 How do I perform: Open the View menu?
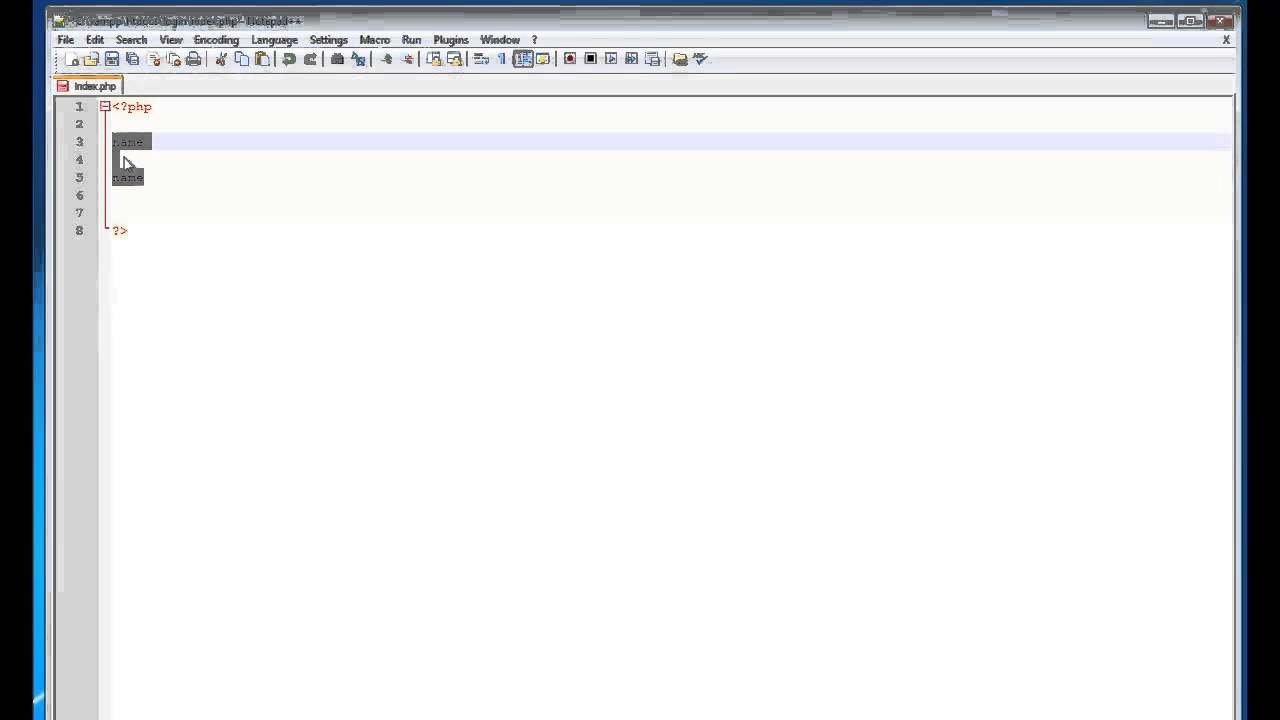point(171,40)
